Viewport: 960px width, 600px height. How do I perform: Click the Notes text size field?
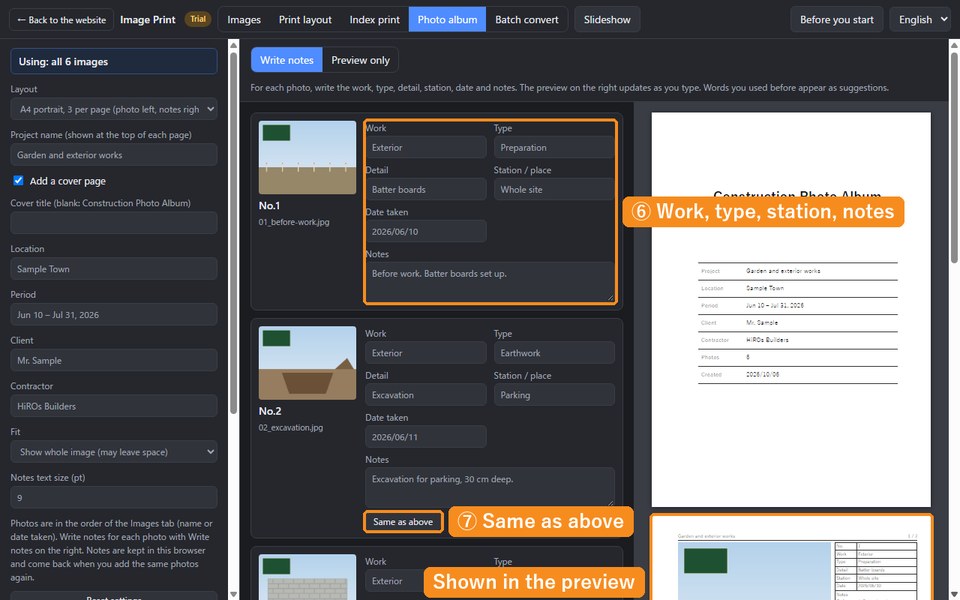tap(114, 497)
